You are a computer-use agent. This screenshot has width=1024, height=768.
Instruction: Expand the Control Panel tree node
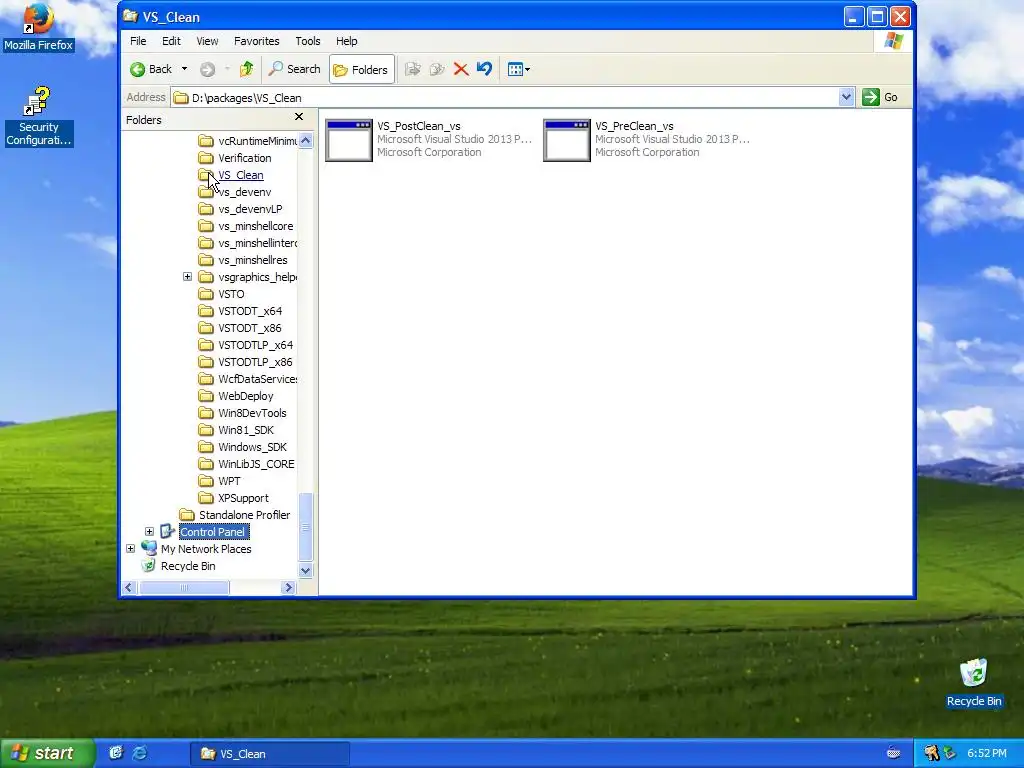(150, 532)
